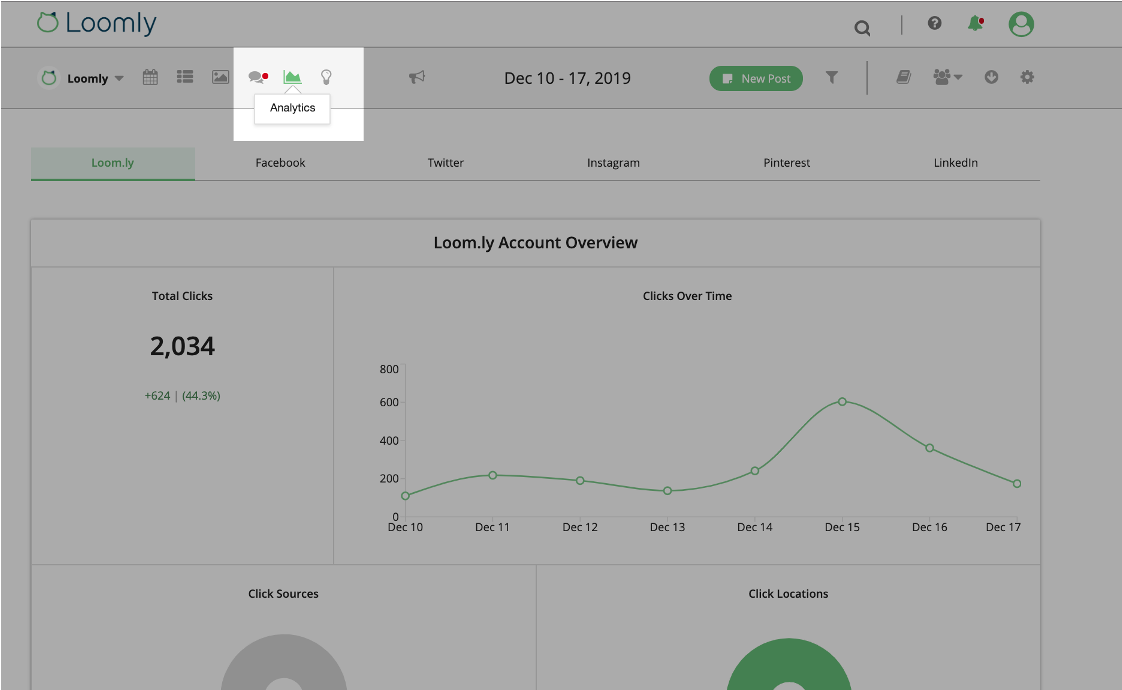This screenshot has height=690, width=1122.
Task: Select the Loom.ly tab
Action: pos(112,163)
